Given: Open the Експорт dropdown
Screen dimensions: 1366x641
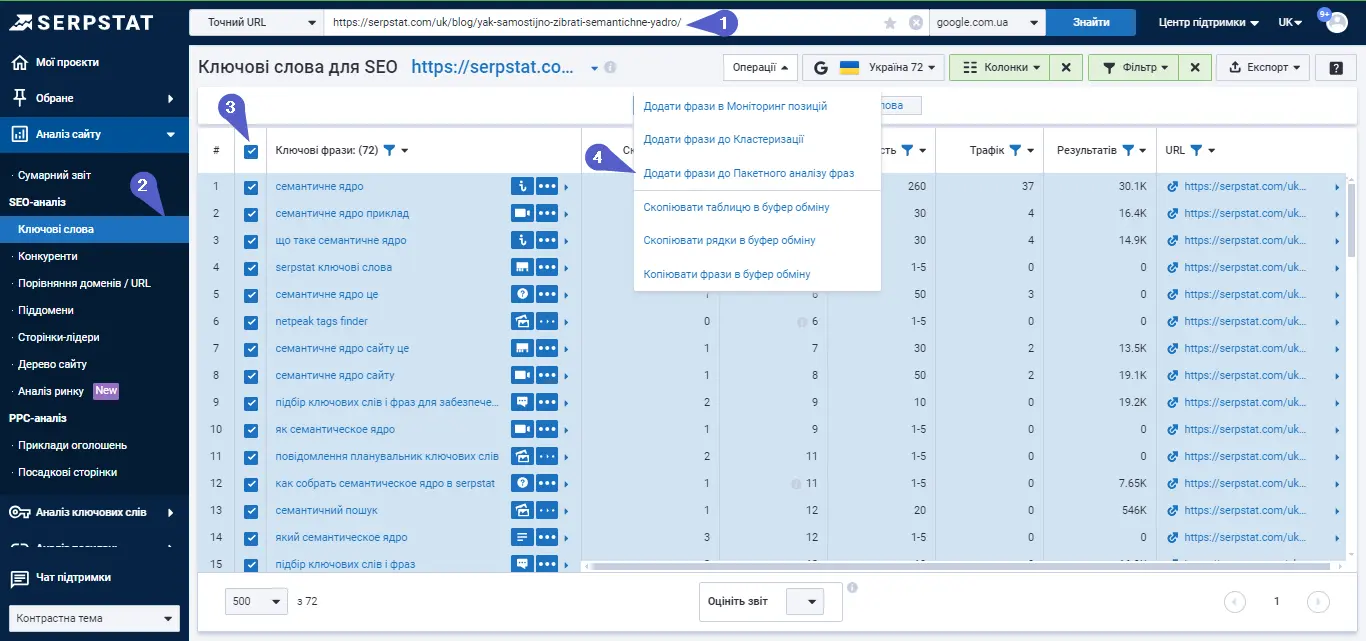Looking at the screenshot, I should 1263,67.
